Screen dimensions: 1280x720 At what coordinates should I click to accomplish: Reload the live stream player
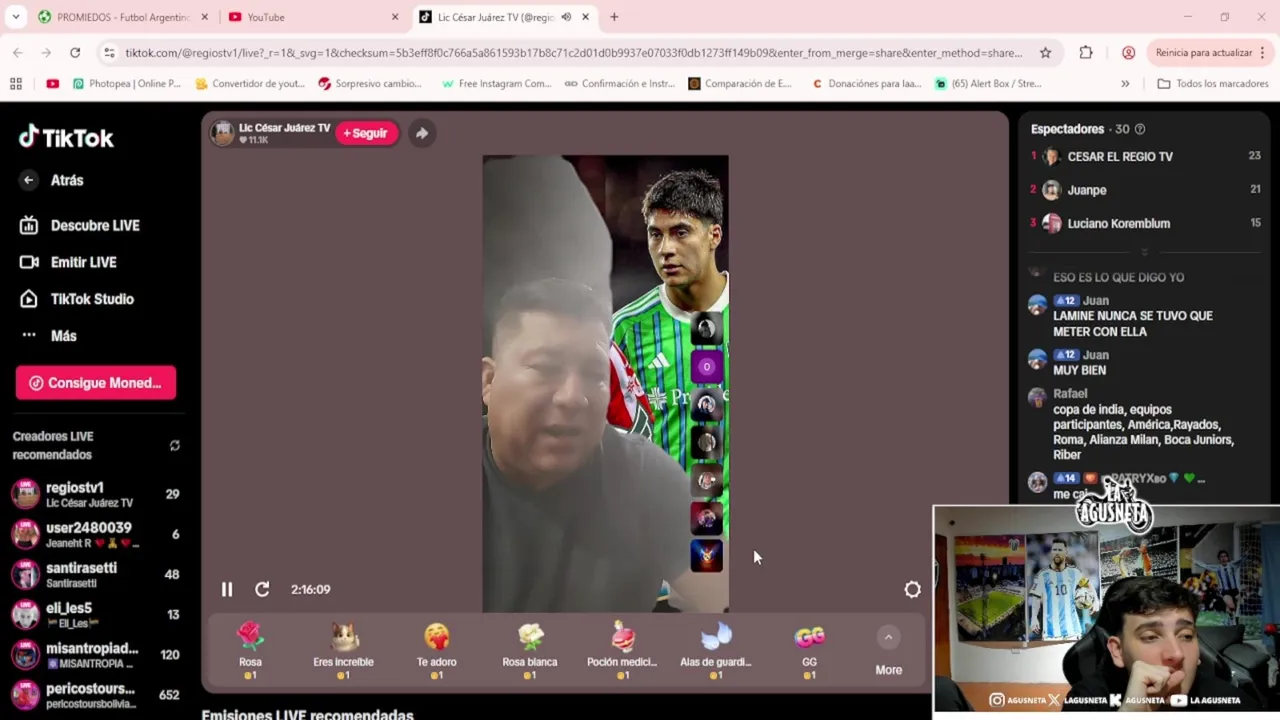(x=262, y=590)
